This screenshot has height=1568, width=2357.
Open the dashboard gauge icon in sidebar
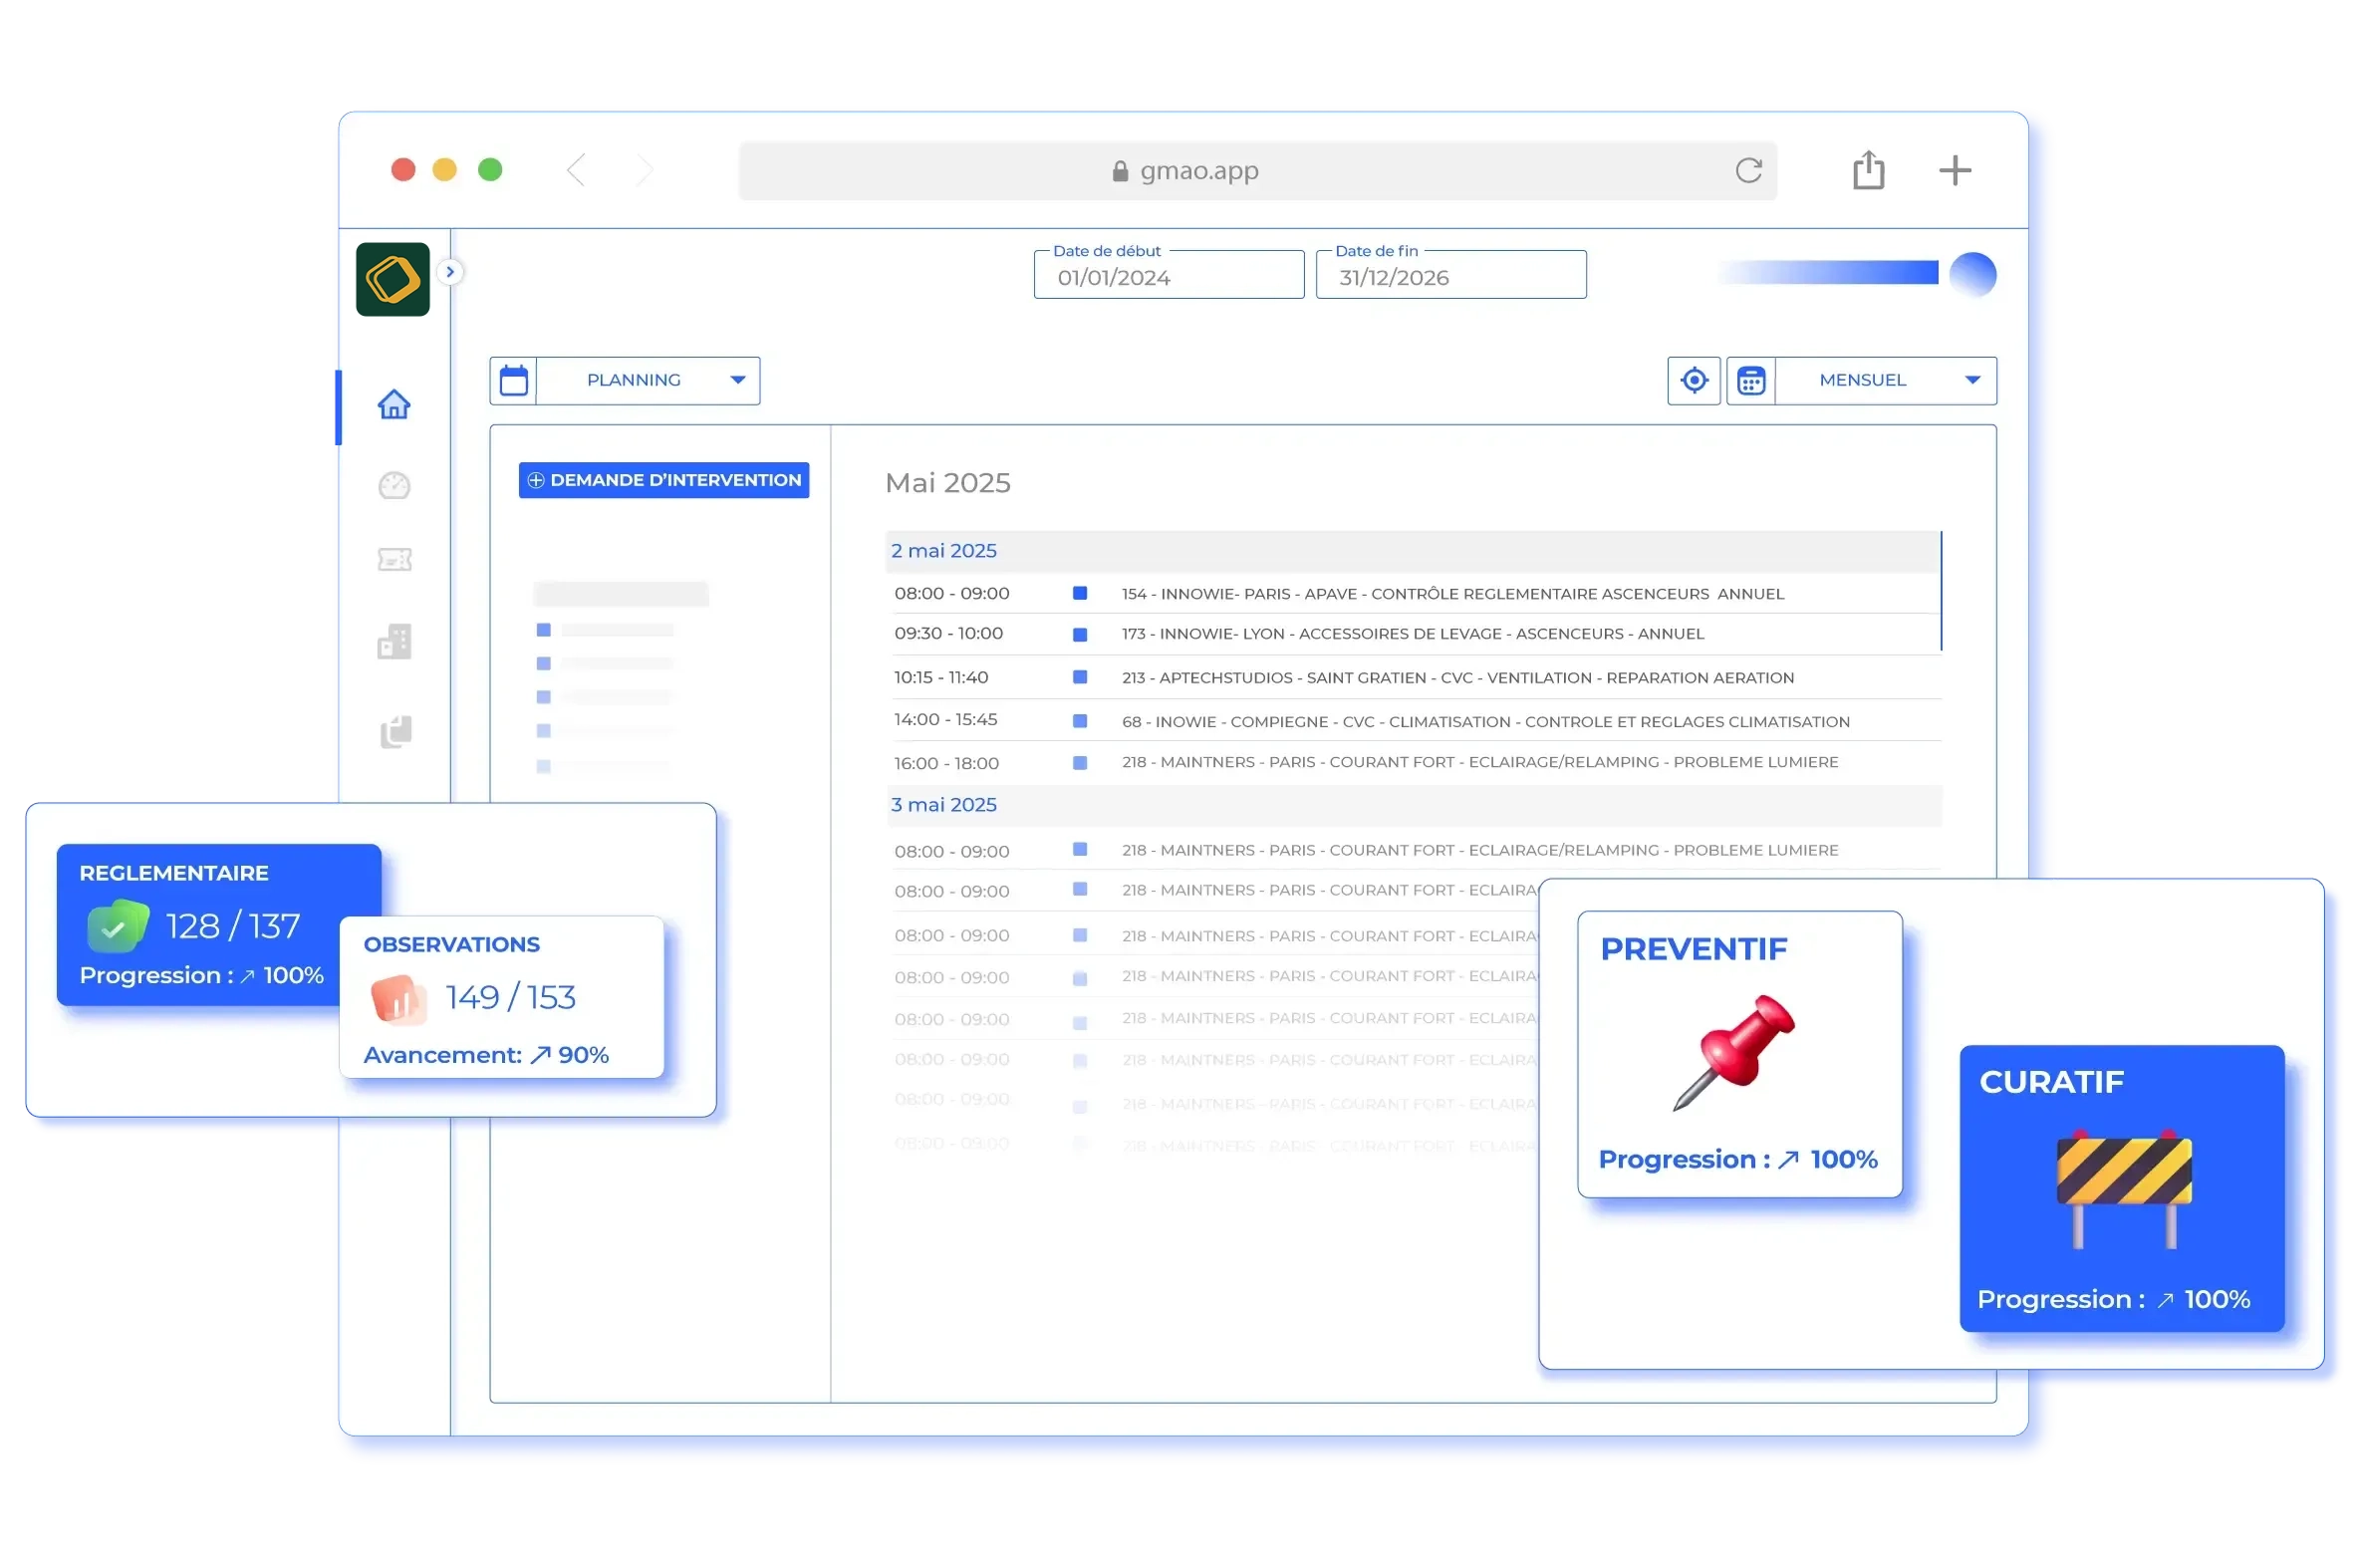click(x=394, y=486)
